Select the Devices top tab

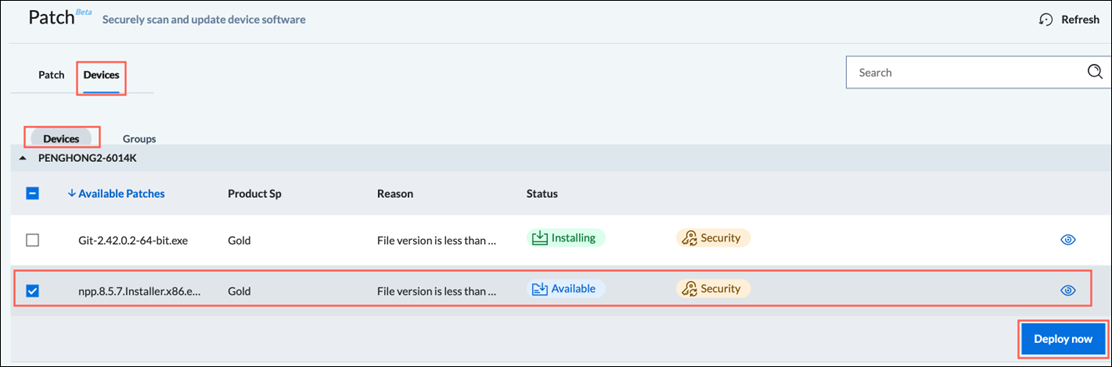click(x=101, y=75)
